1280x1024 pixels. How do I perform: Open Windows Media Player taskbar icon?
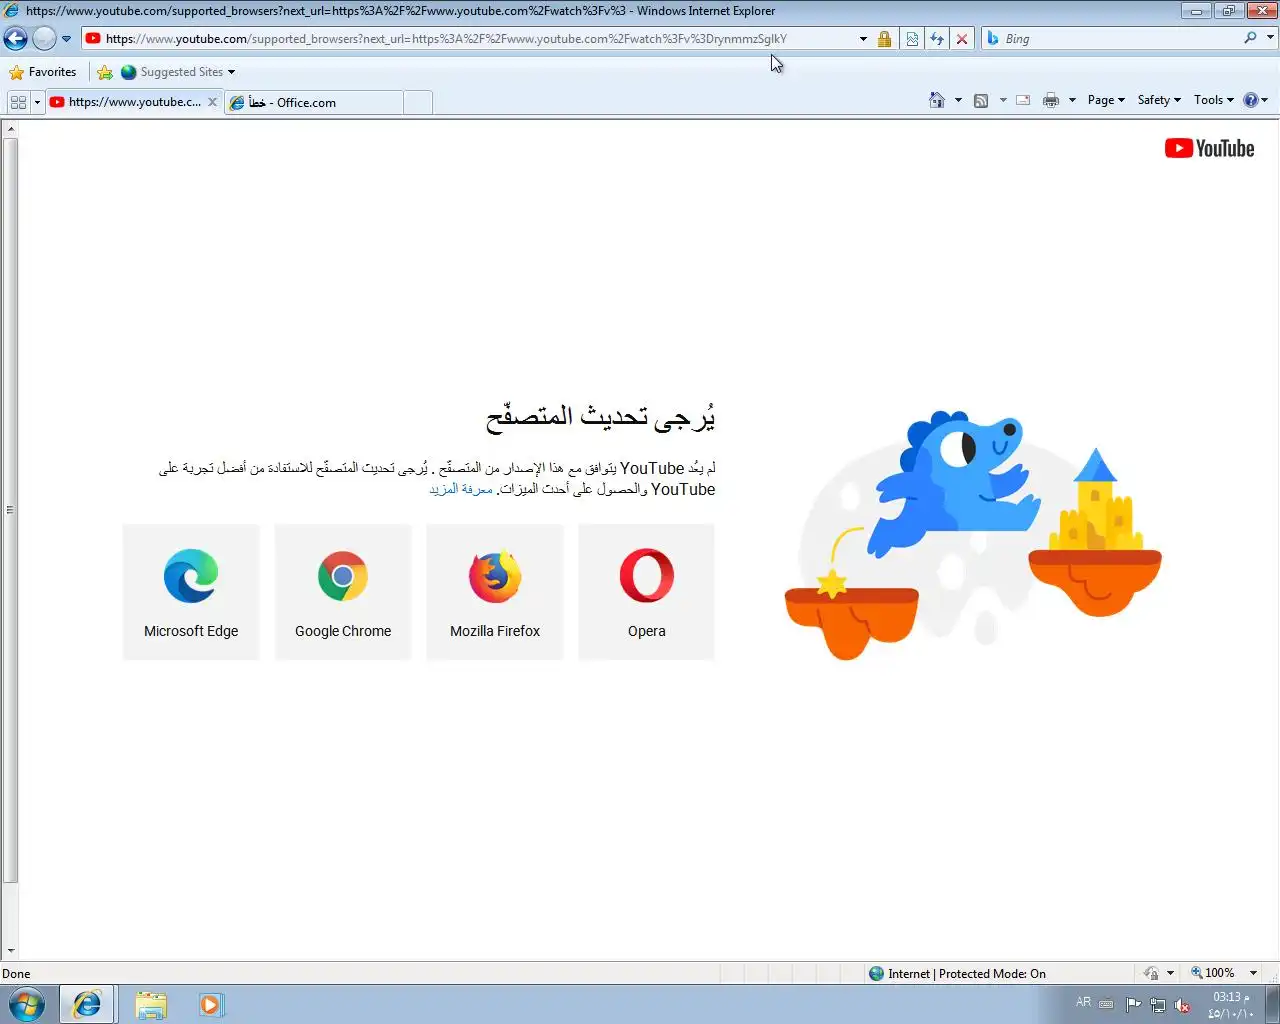click(x=211, y=1004)
